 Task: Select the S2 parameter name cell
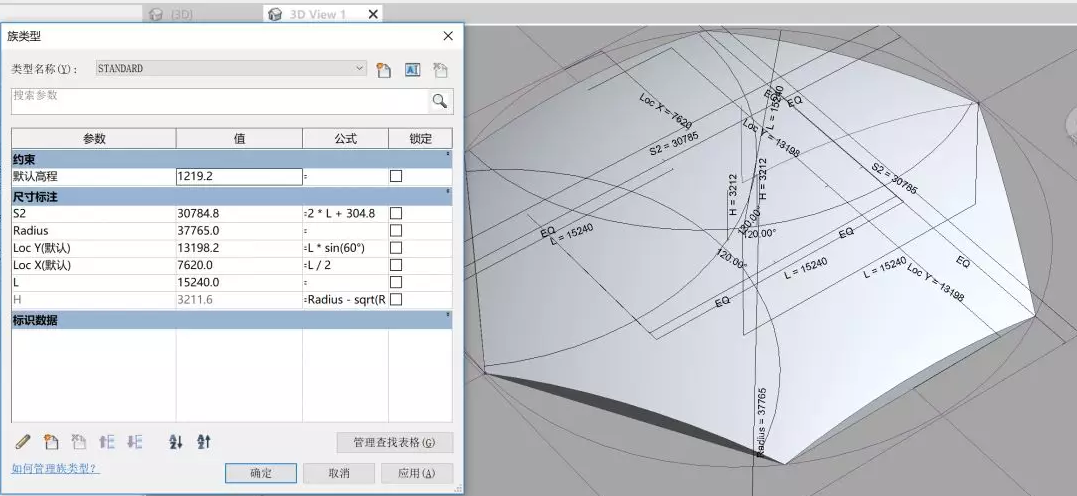94,213
